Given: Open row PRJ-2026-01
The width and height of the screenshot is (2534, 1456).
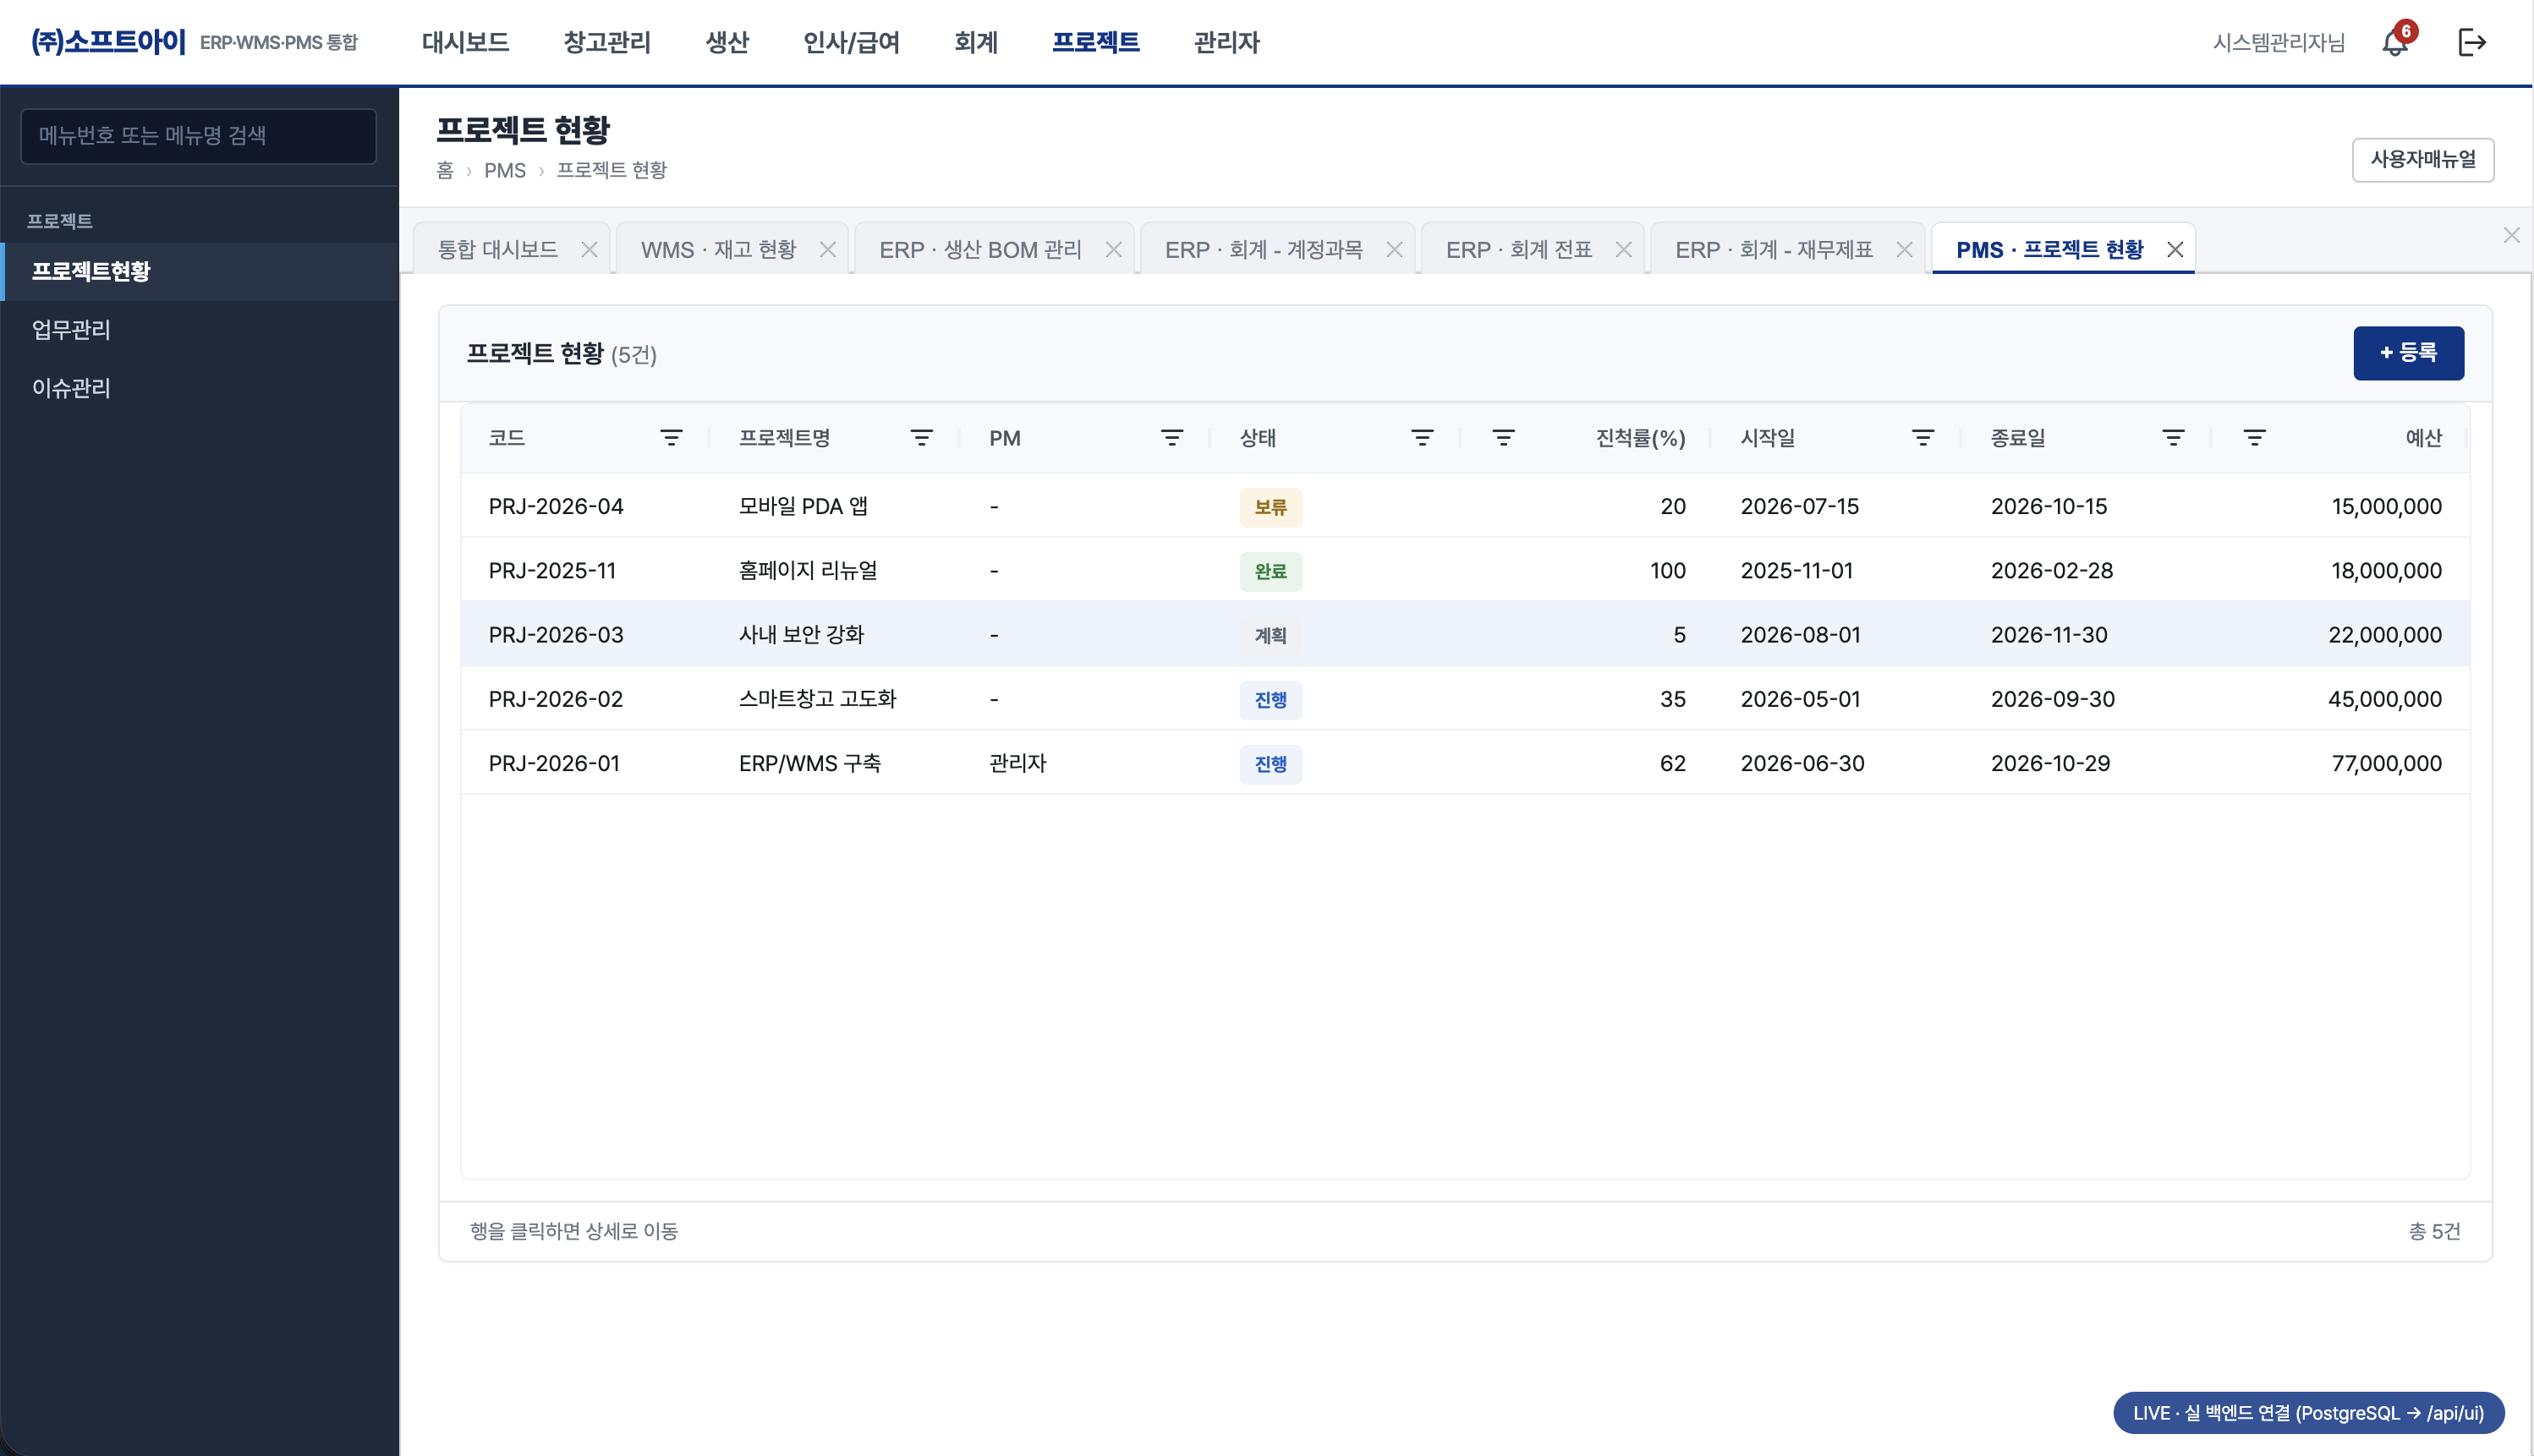Looking at the screenshot, I should [x=1464, y=763].
